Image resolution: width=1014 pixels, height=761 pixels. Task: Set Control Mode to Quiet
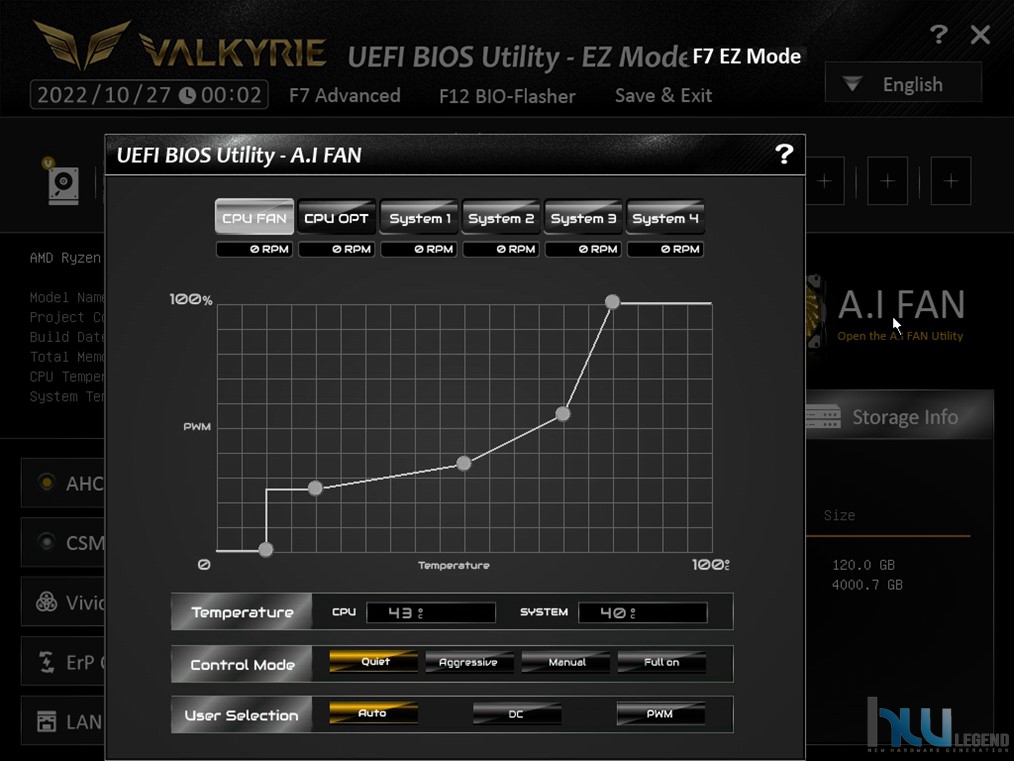[x=374, y=661]
